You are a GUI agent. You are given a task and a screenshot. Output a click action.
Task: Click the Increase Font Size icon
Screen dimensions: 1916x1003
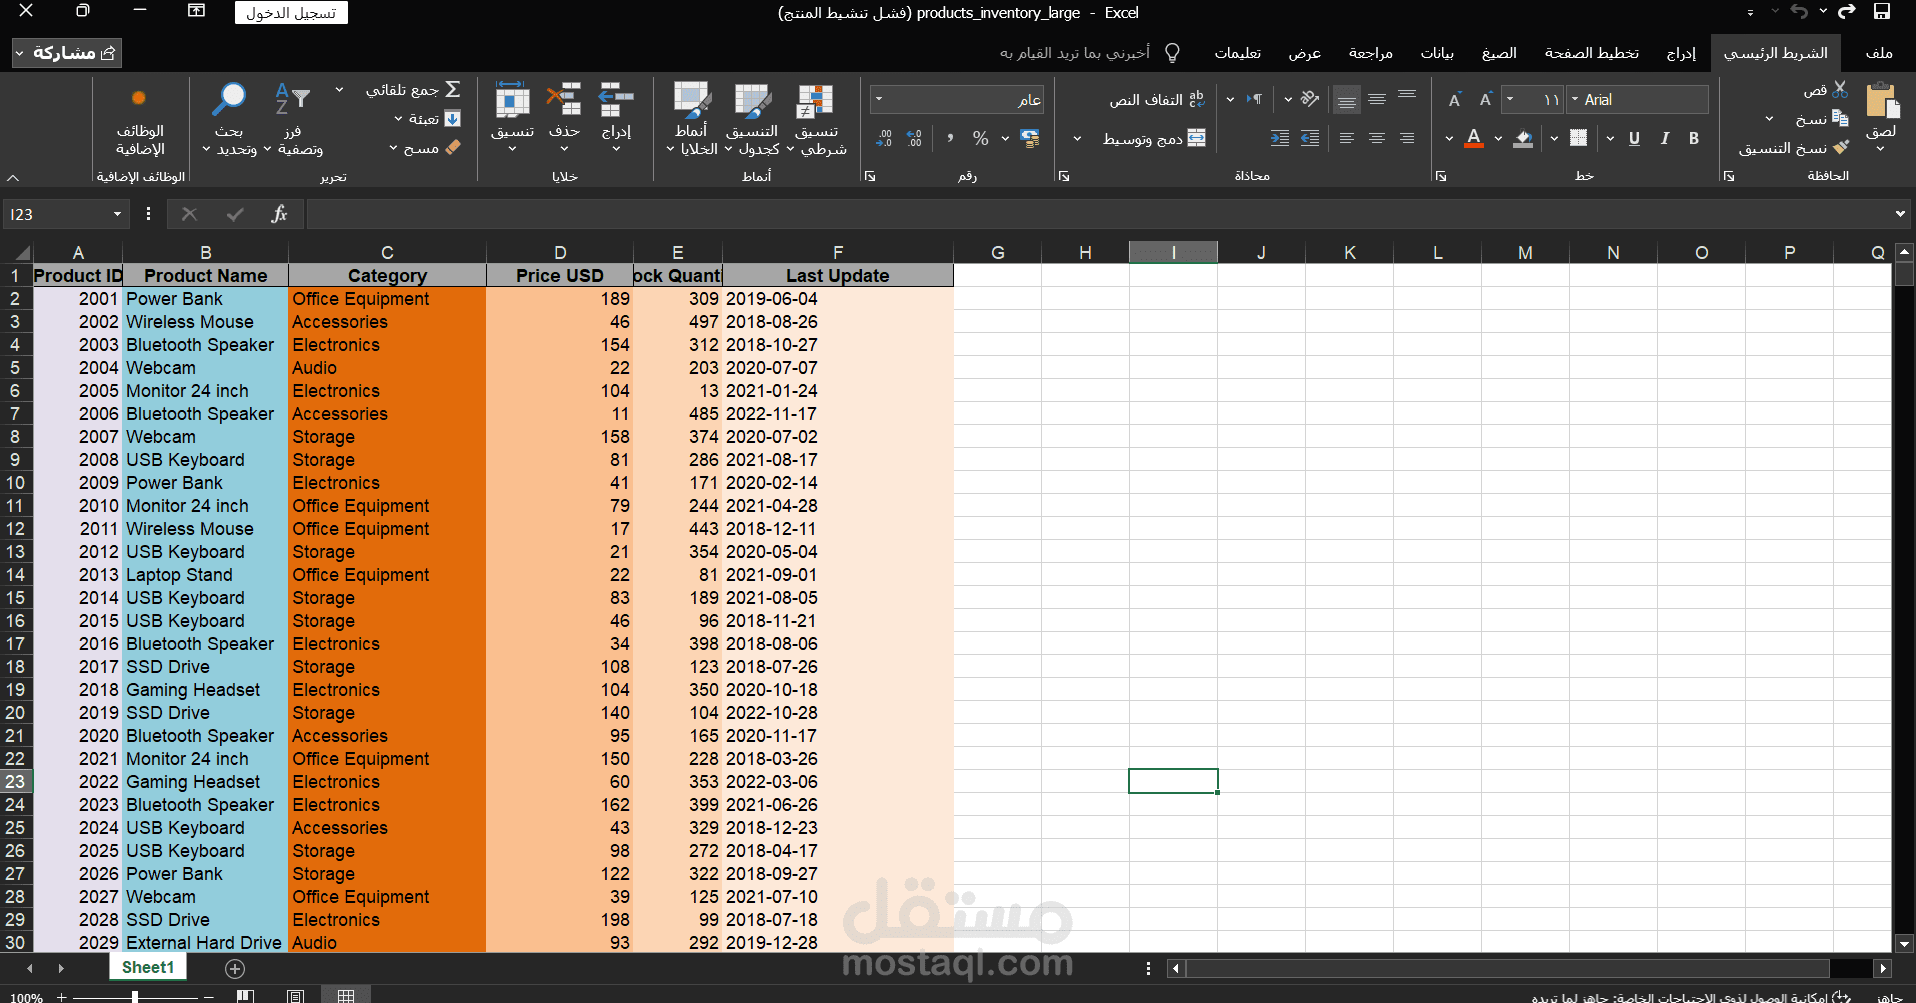pyautogui.click(x=1485, y=99)
